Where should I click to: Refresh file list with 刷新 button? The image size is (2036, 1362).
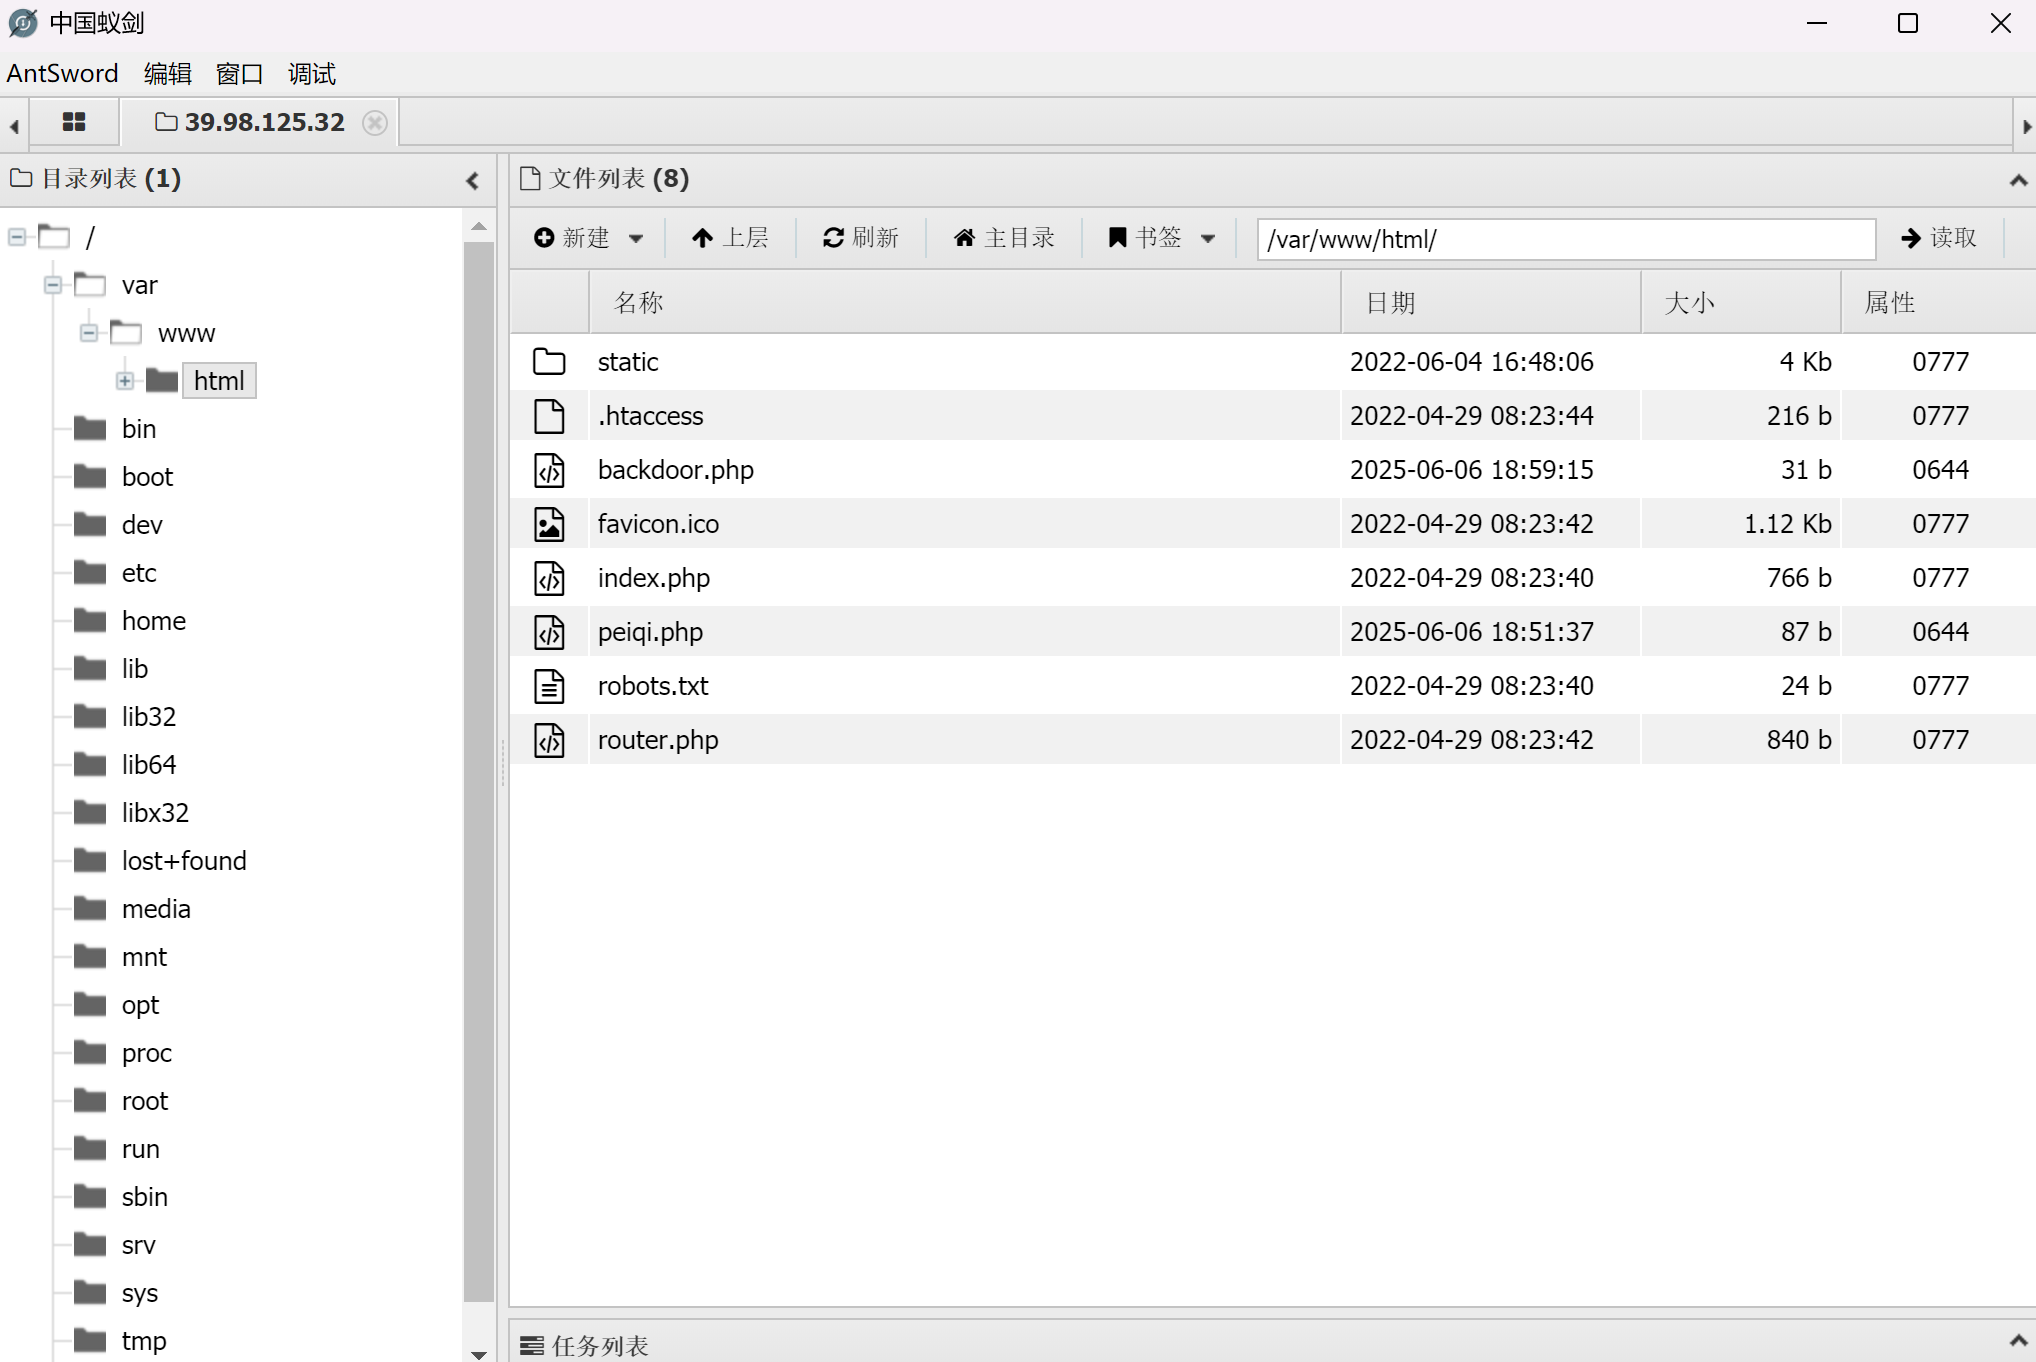pyautogui.click(x=860, y=238)
